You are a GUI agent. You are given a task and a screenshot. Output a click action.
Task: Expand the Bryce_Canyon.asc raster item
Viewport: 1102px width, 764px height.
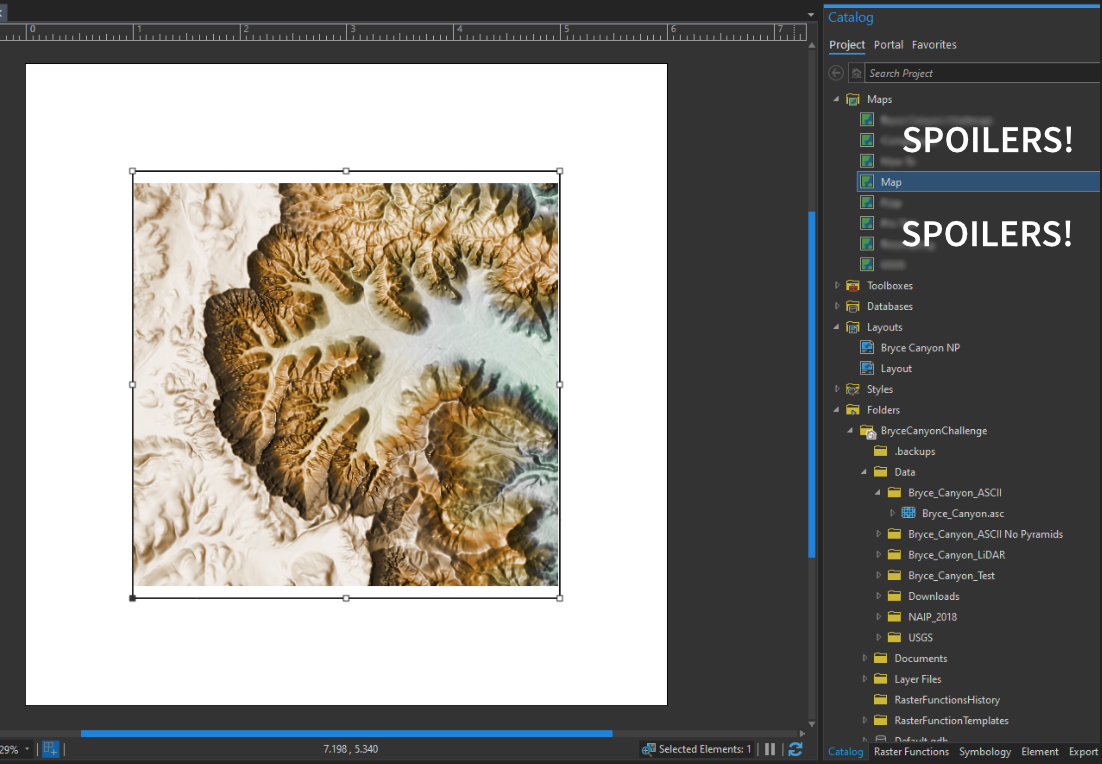(x=892, y=514)
